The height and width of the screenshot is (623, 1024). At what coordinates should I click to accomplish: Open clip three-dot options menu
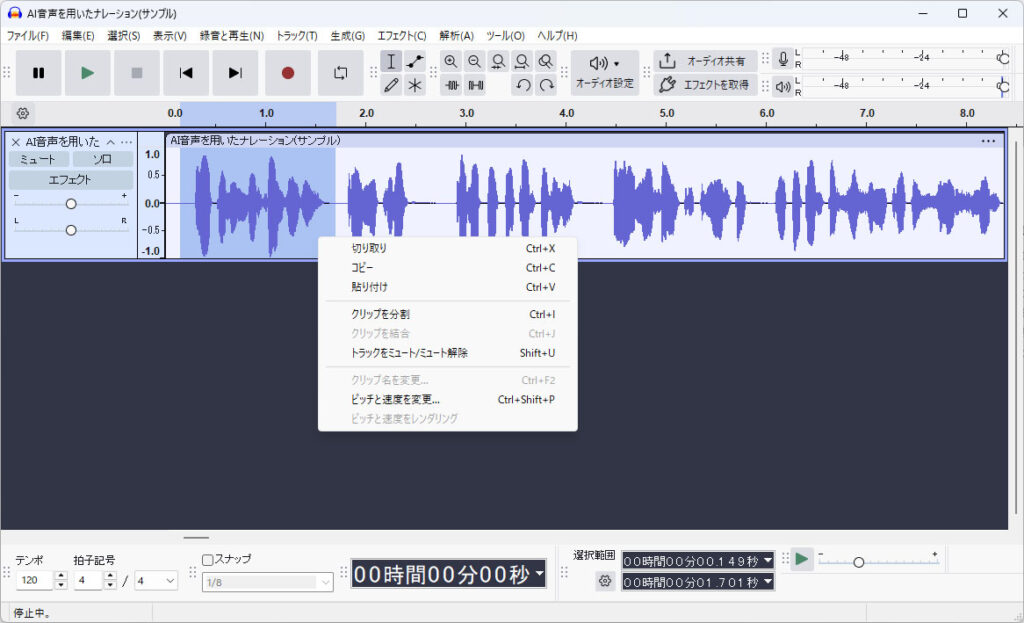coord(988,140)
